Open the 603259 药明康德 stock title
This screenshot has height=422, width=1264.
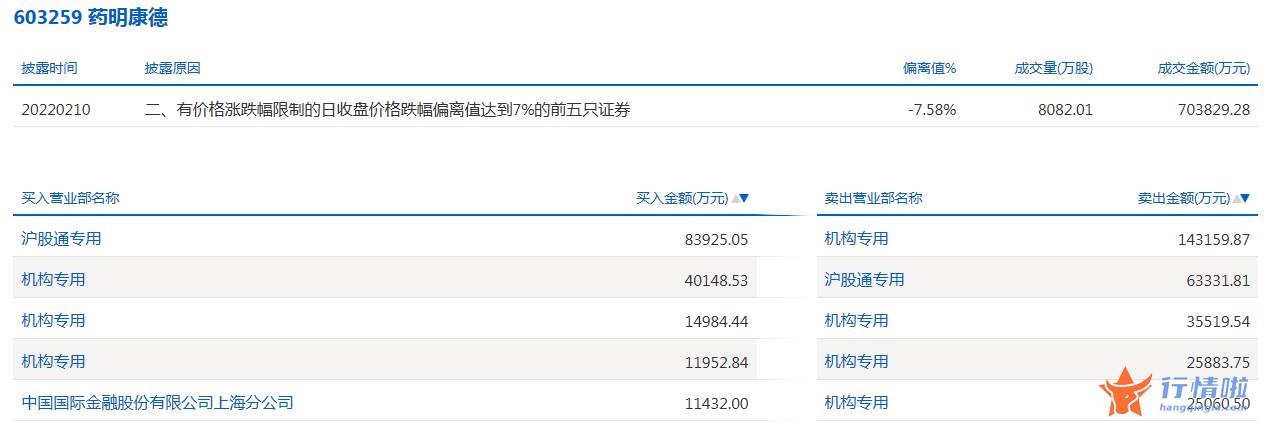[91, 17]
